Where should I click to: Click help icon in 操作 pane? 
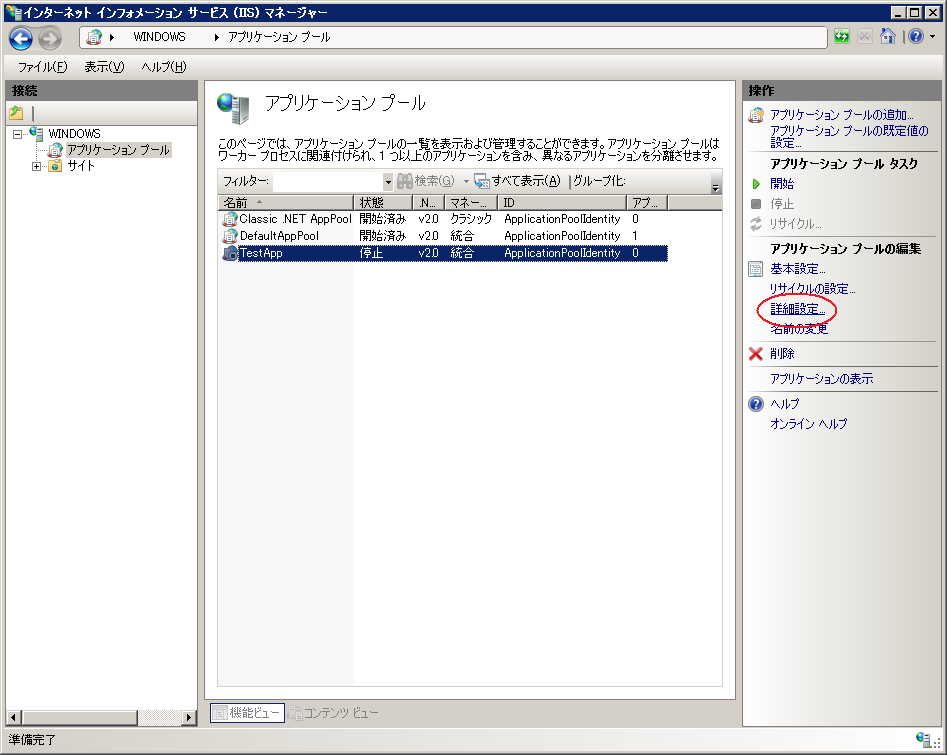756,403
